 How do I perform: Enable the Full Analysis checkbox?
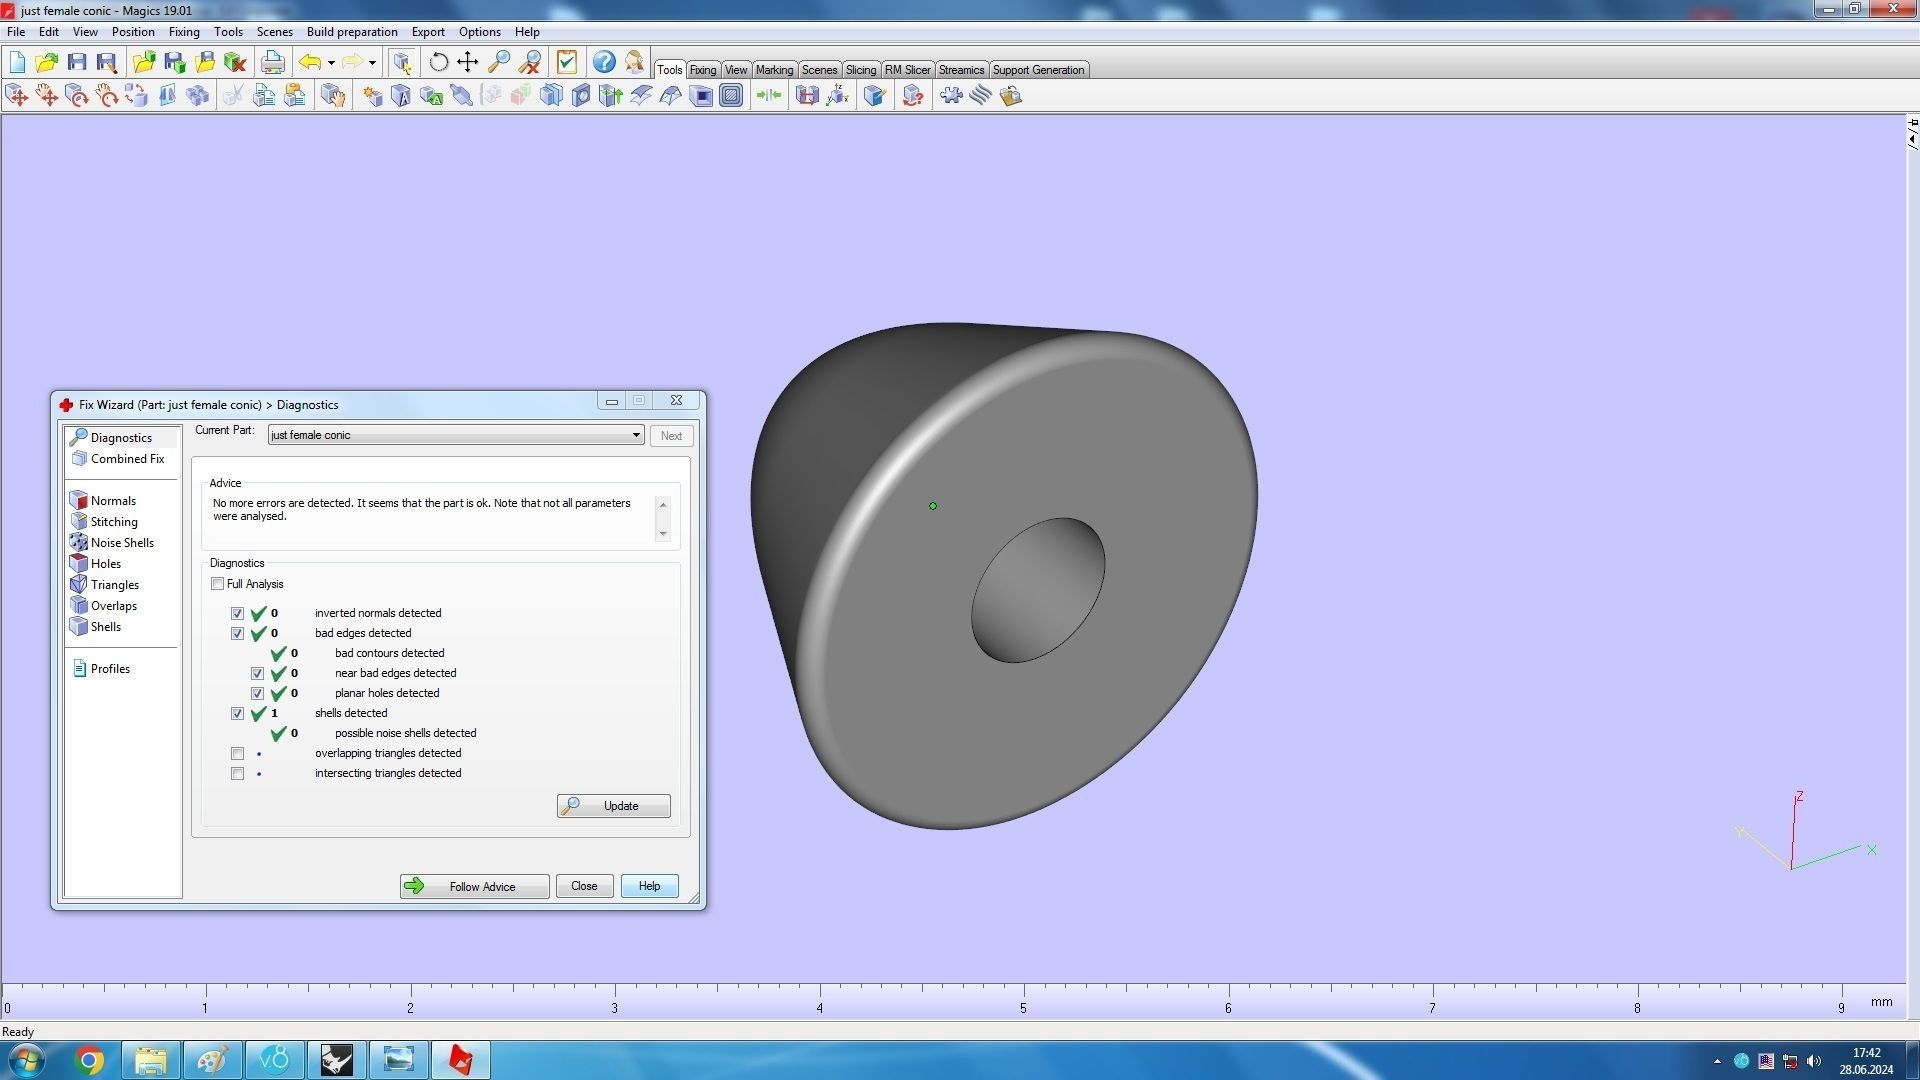tap(218, 584)
